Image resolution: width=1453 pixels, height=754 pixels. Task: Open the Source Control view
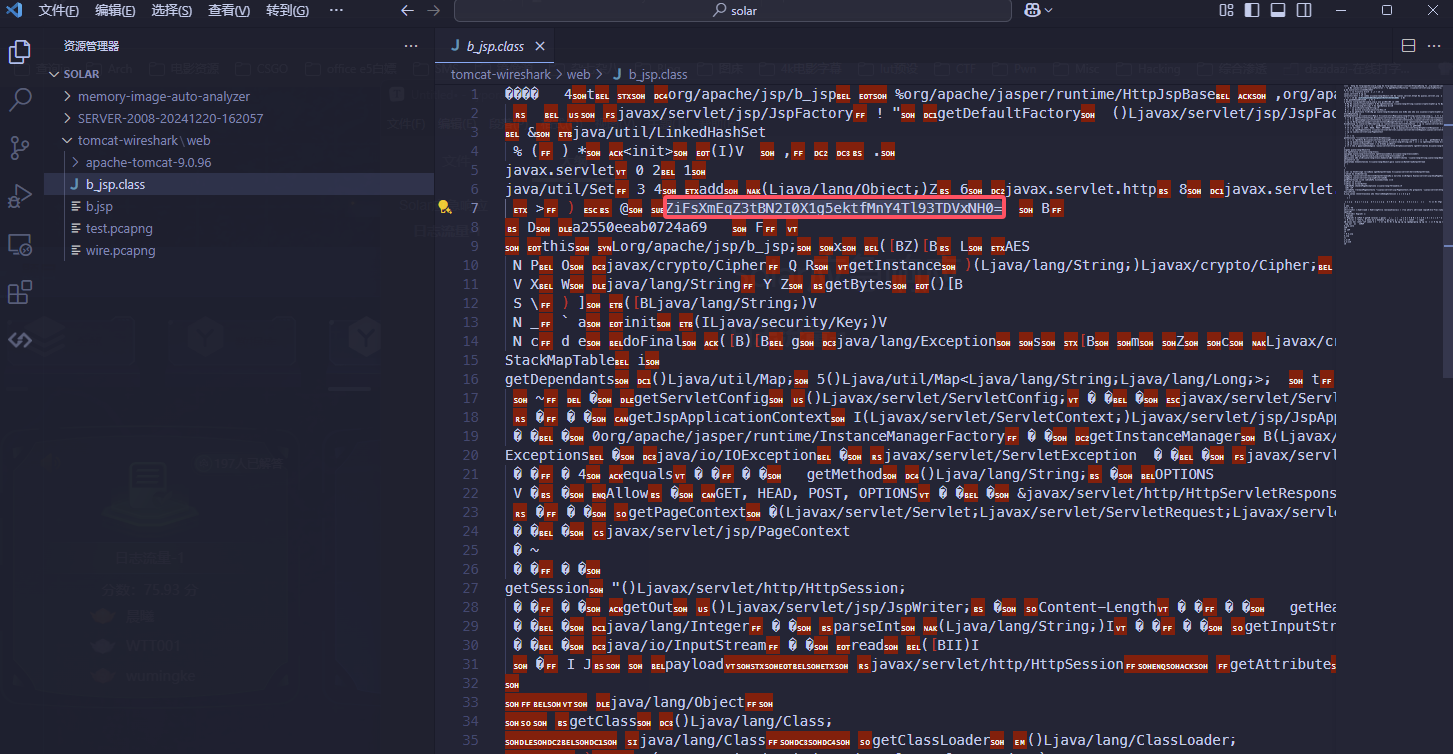[20, 148]
